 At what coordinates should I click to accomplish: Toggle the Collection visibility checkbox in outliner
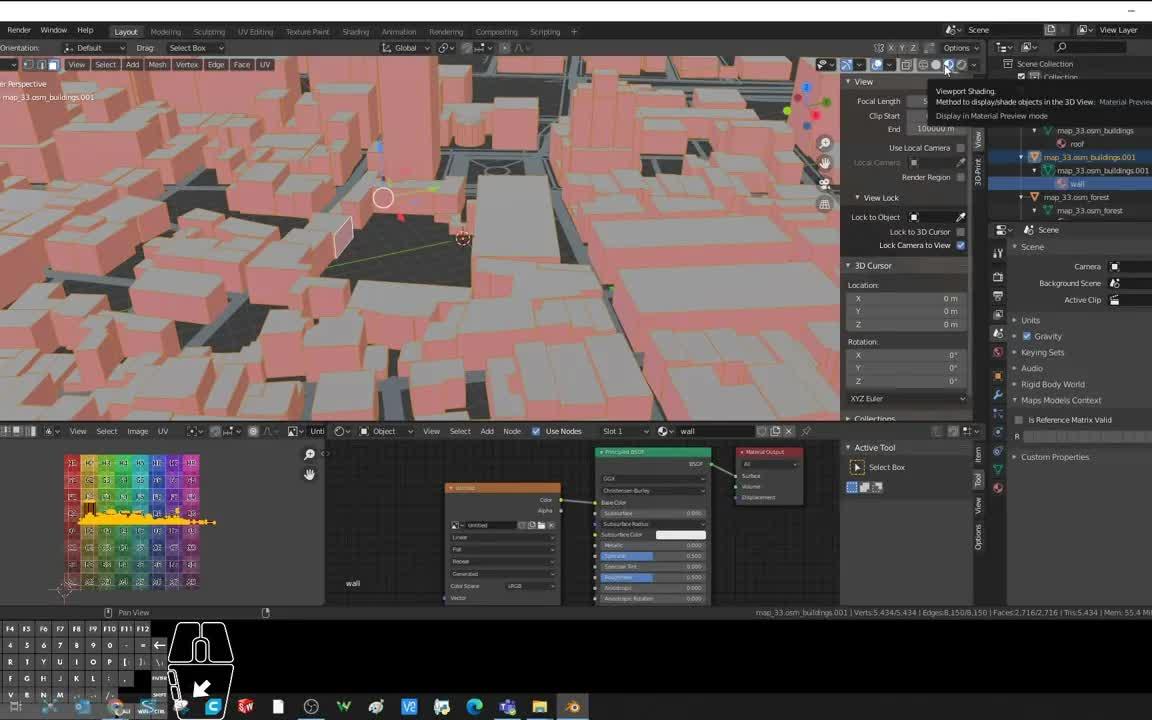(1021, 77)
